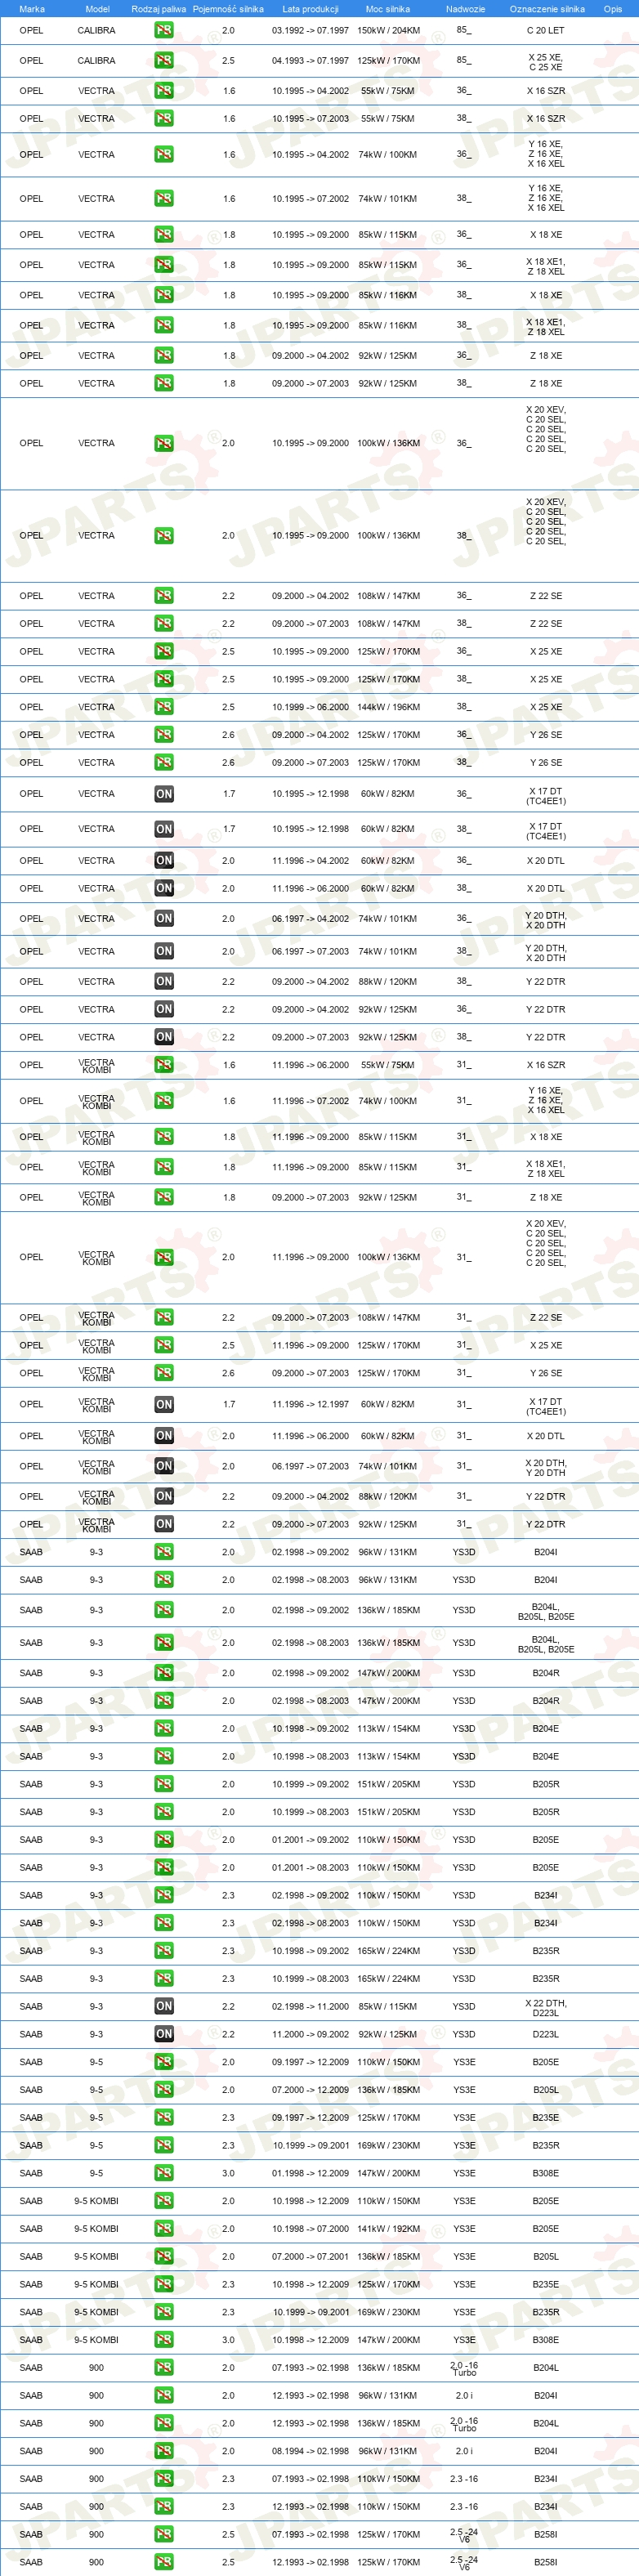The image size is (639, 2576).
Task: Click the '01.1998 -> 12.2009' date cell
Action: point(311,2173)
